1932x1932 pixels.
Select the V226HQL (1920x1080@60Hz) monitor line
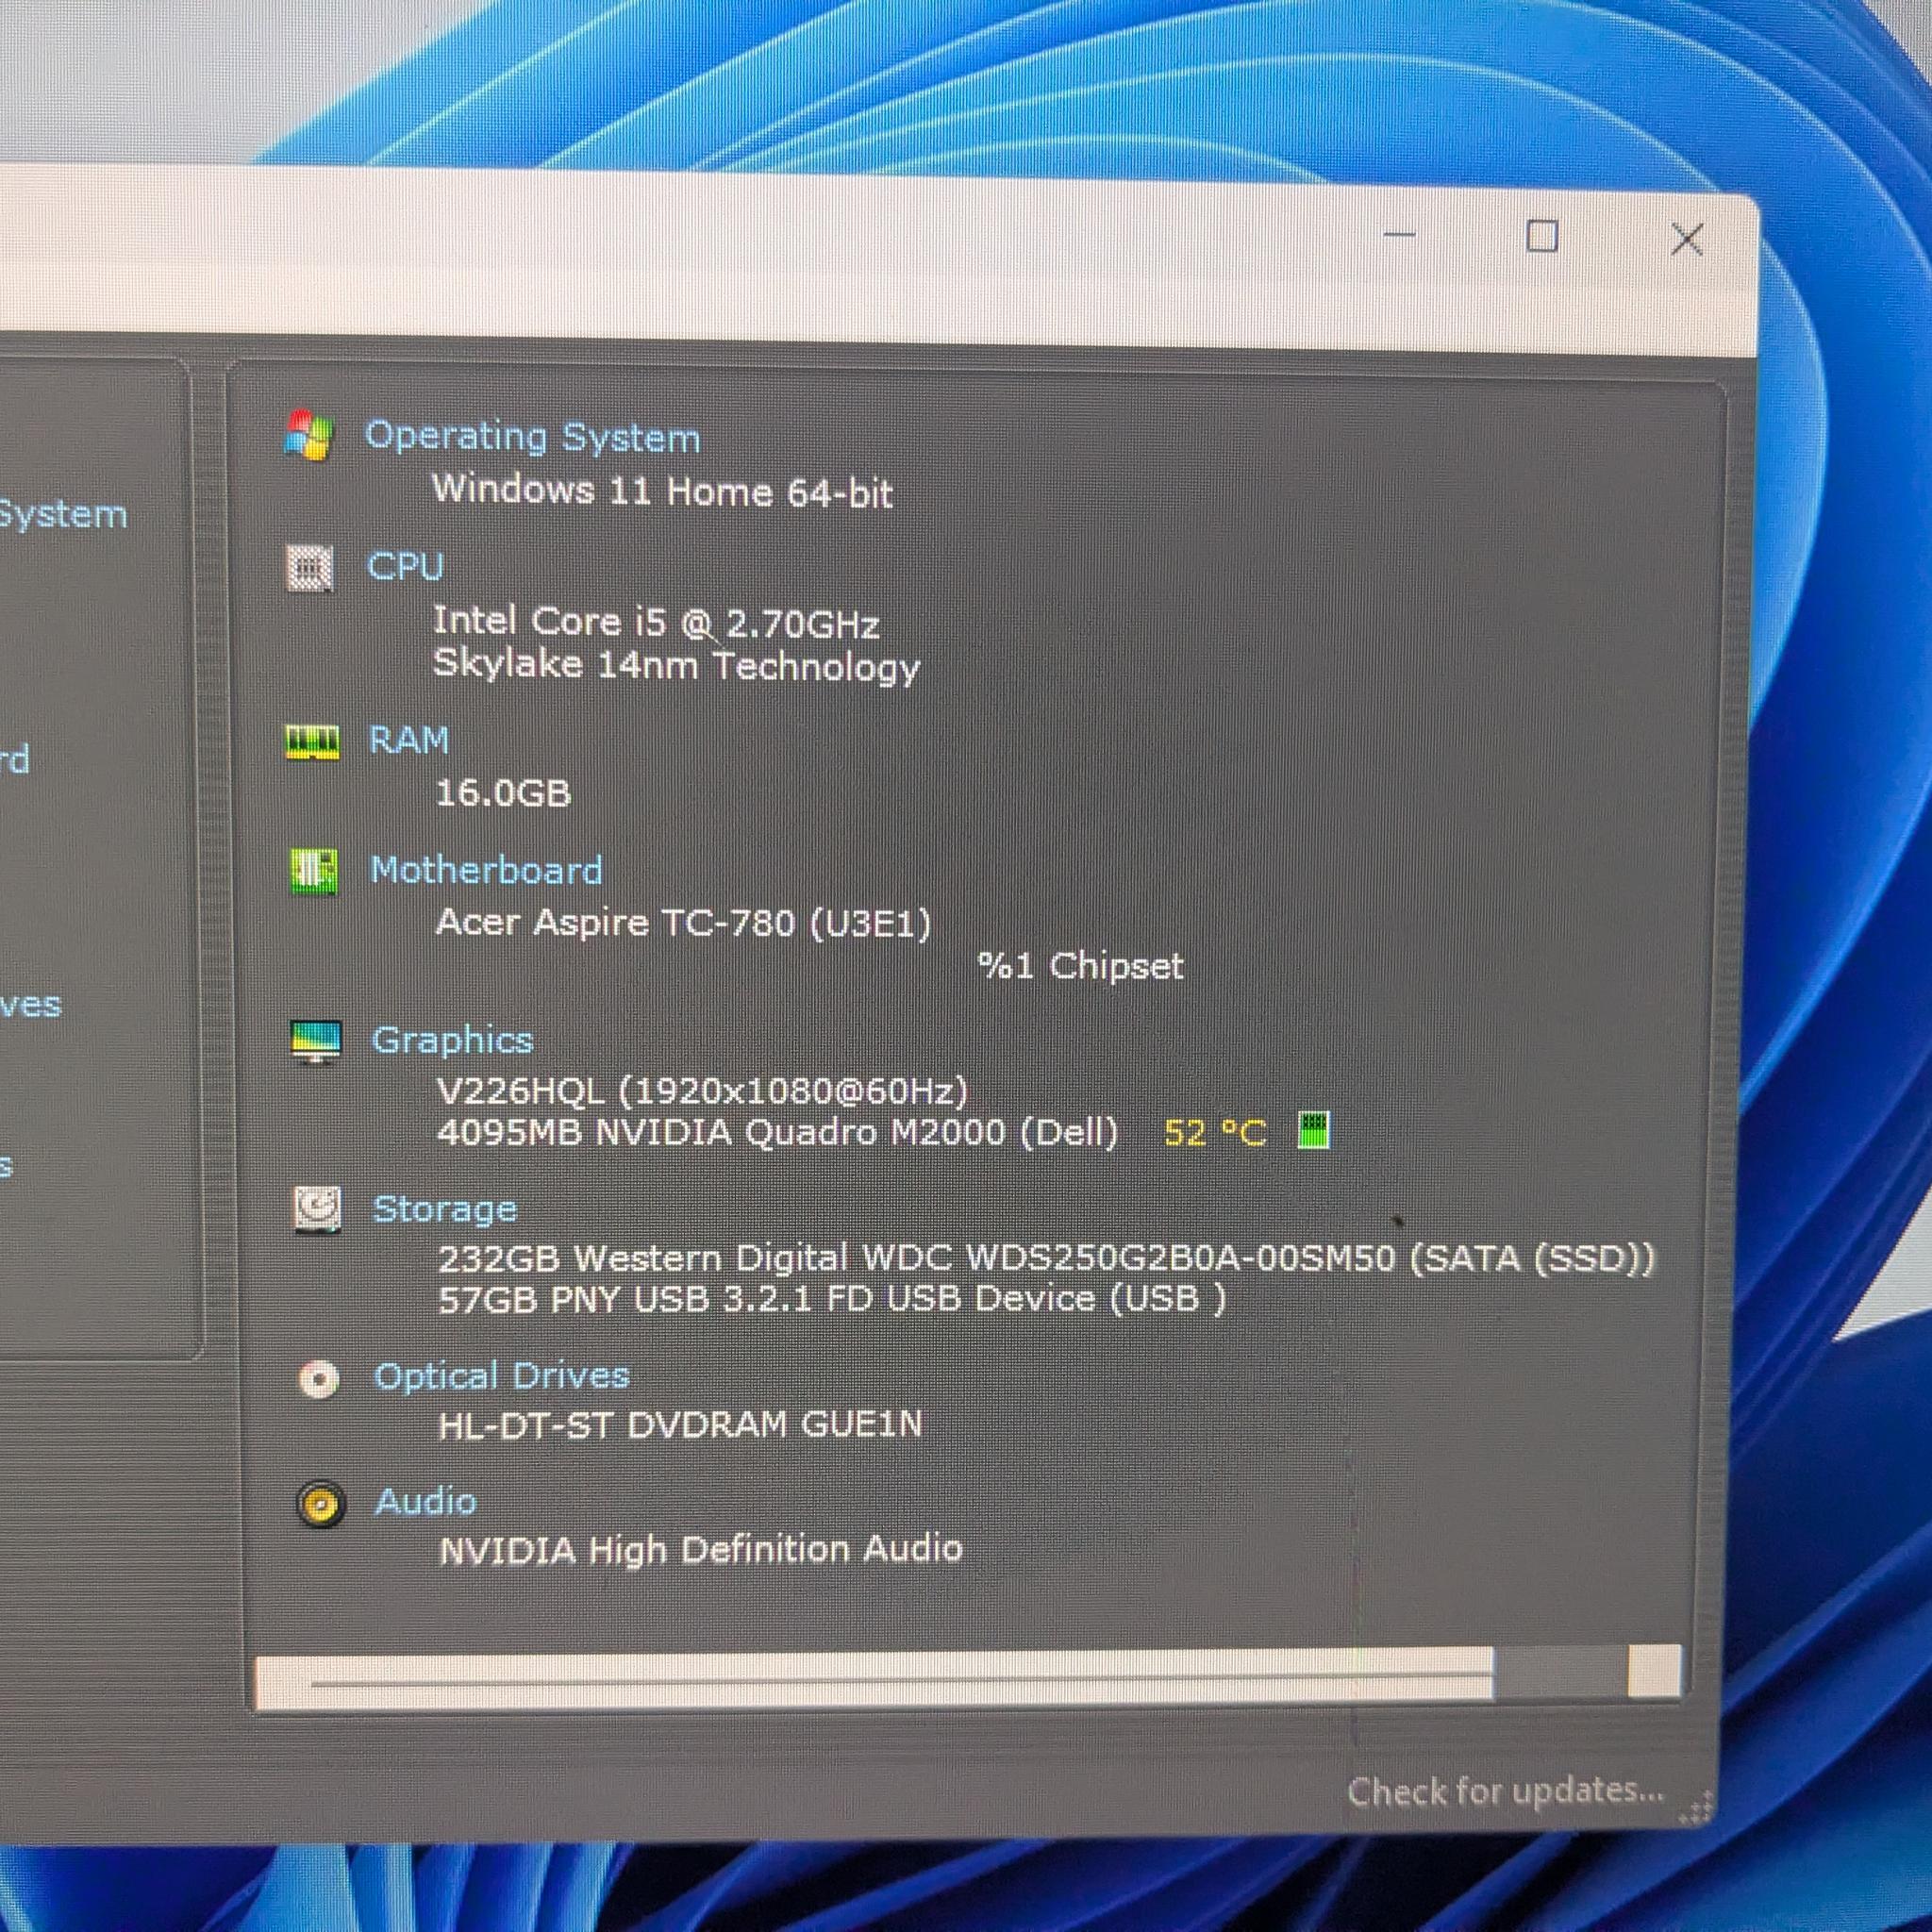tap(703, 1090)
